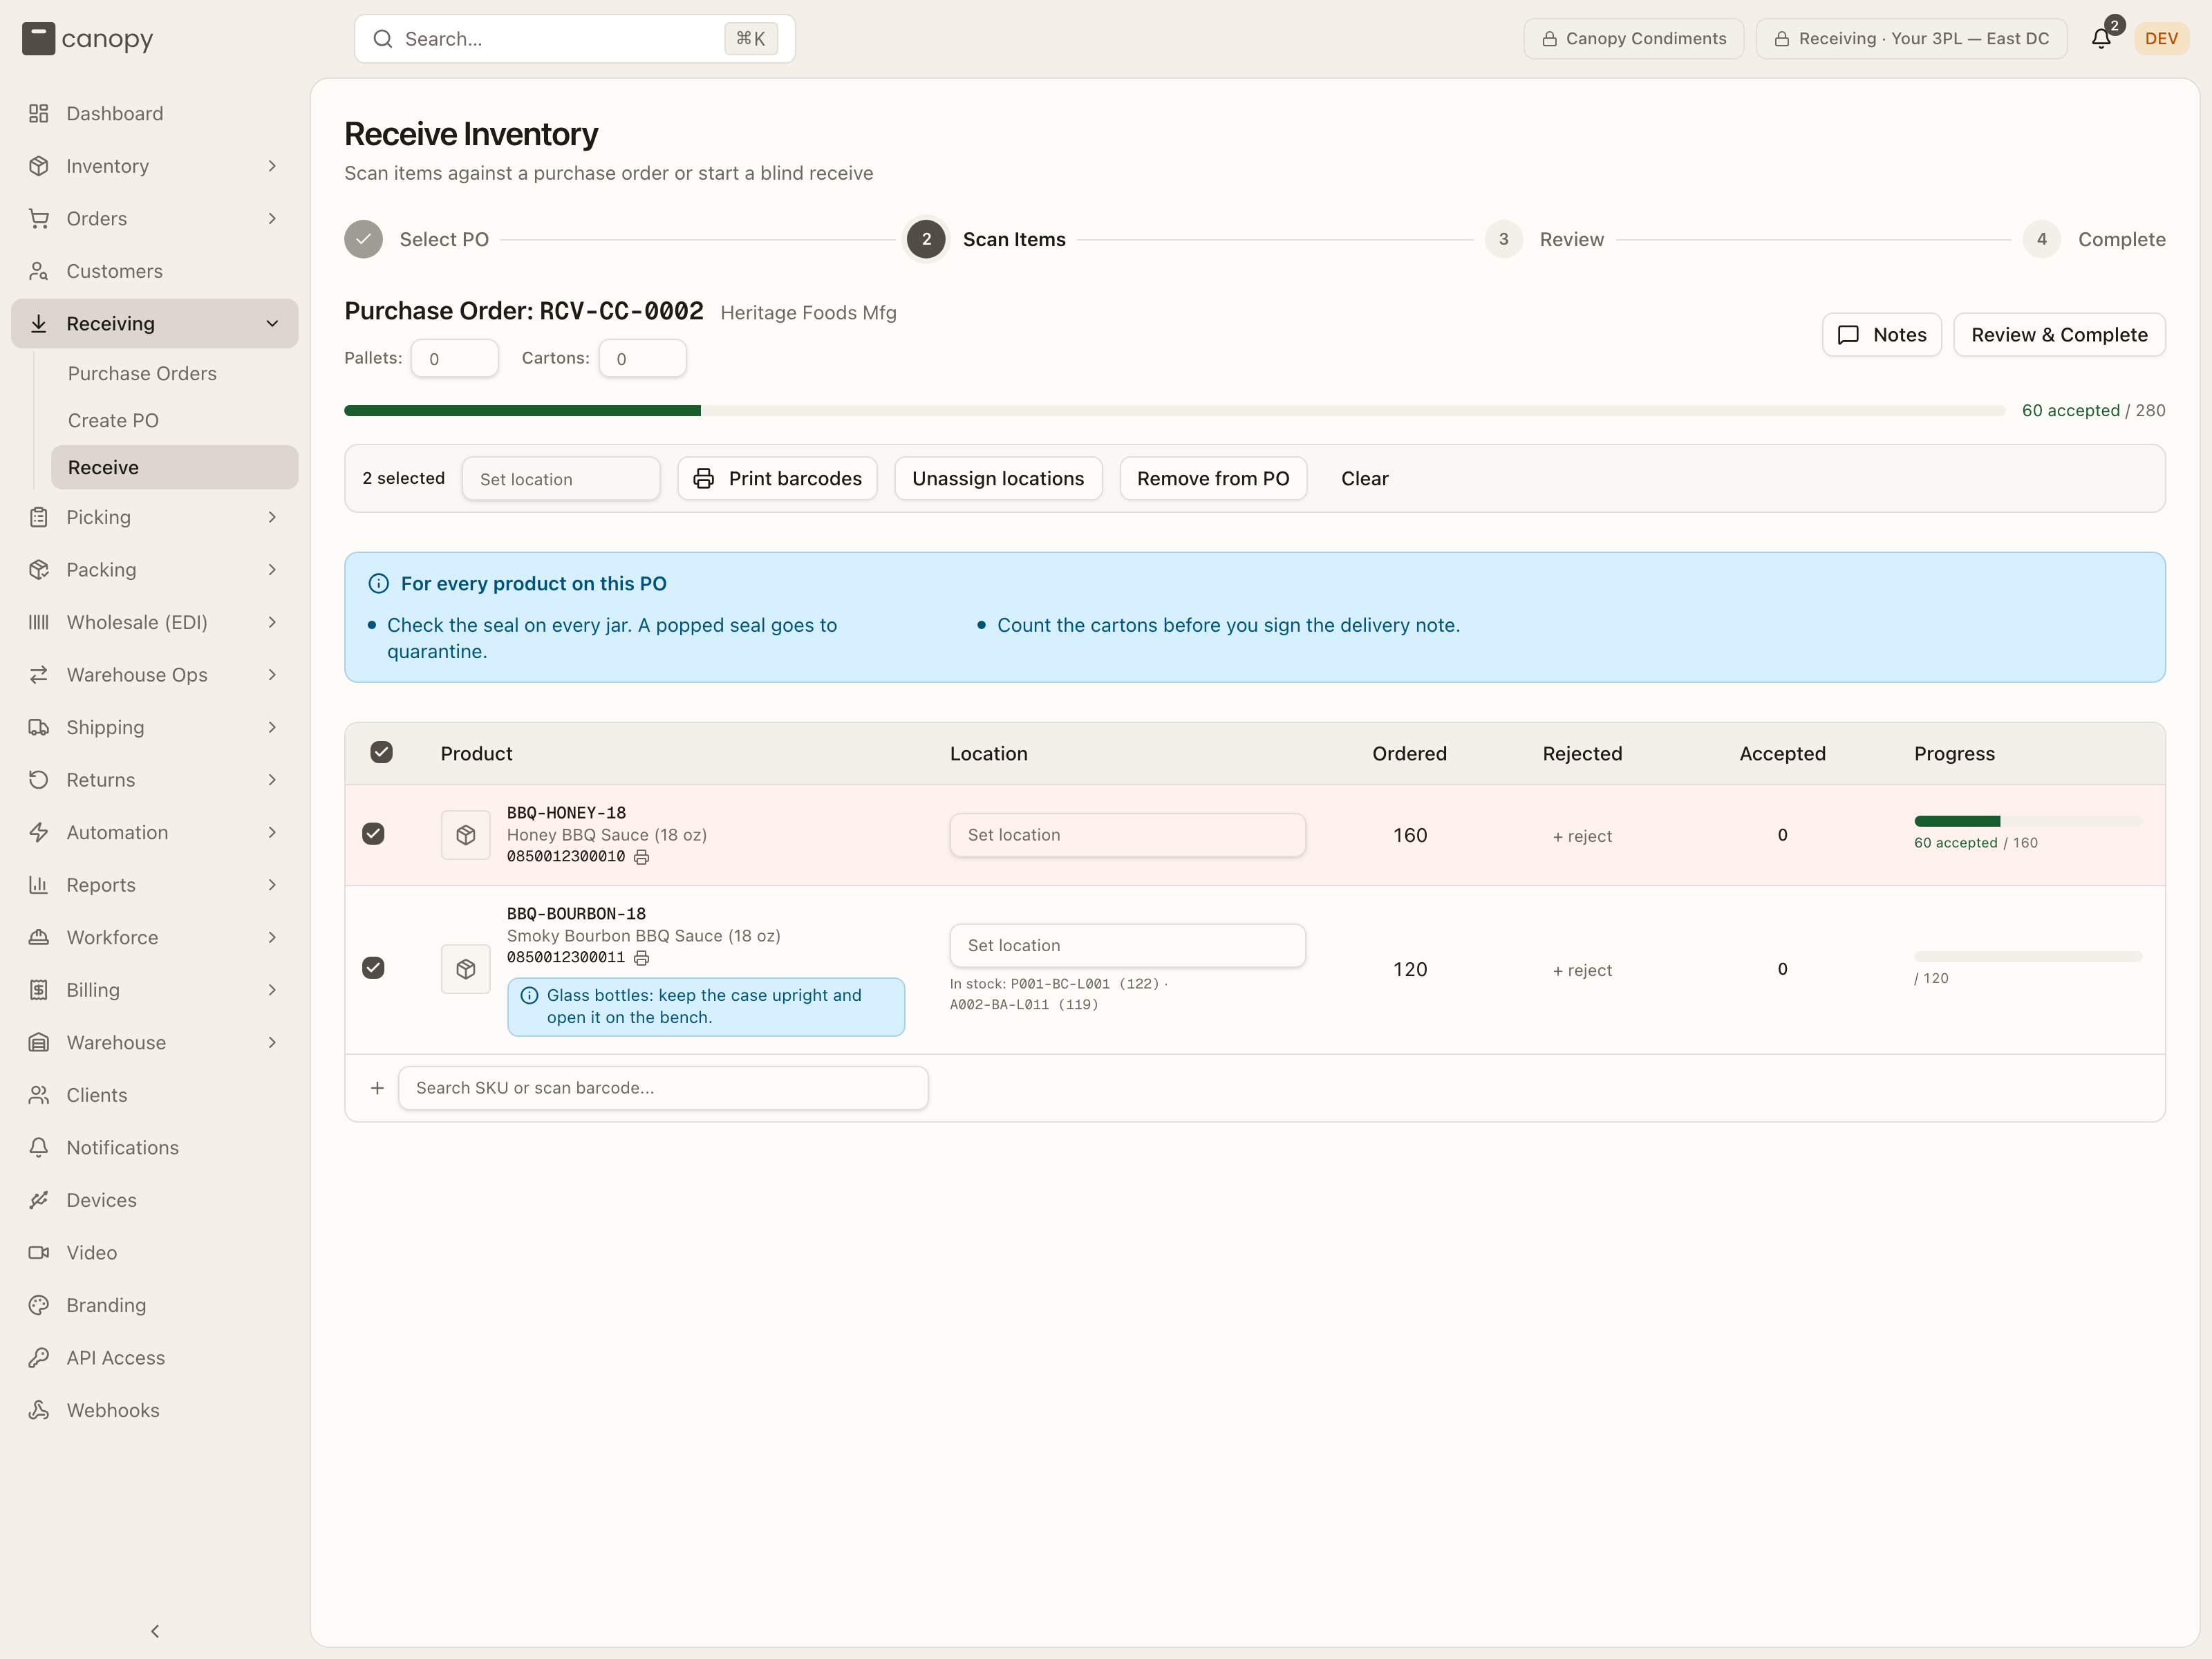The image size is (2212, 1659).
Task: Focus the top Search field
Action: pos(575,39)
